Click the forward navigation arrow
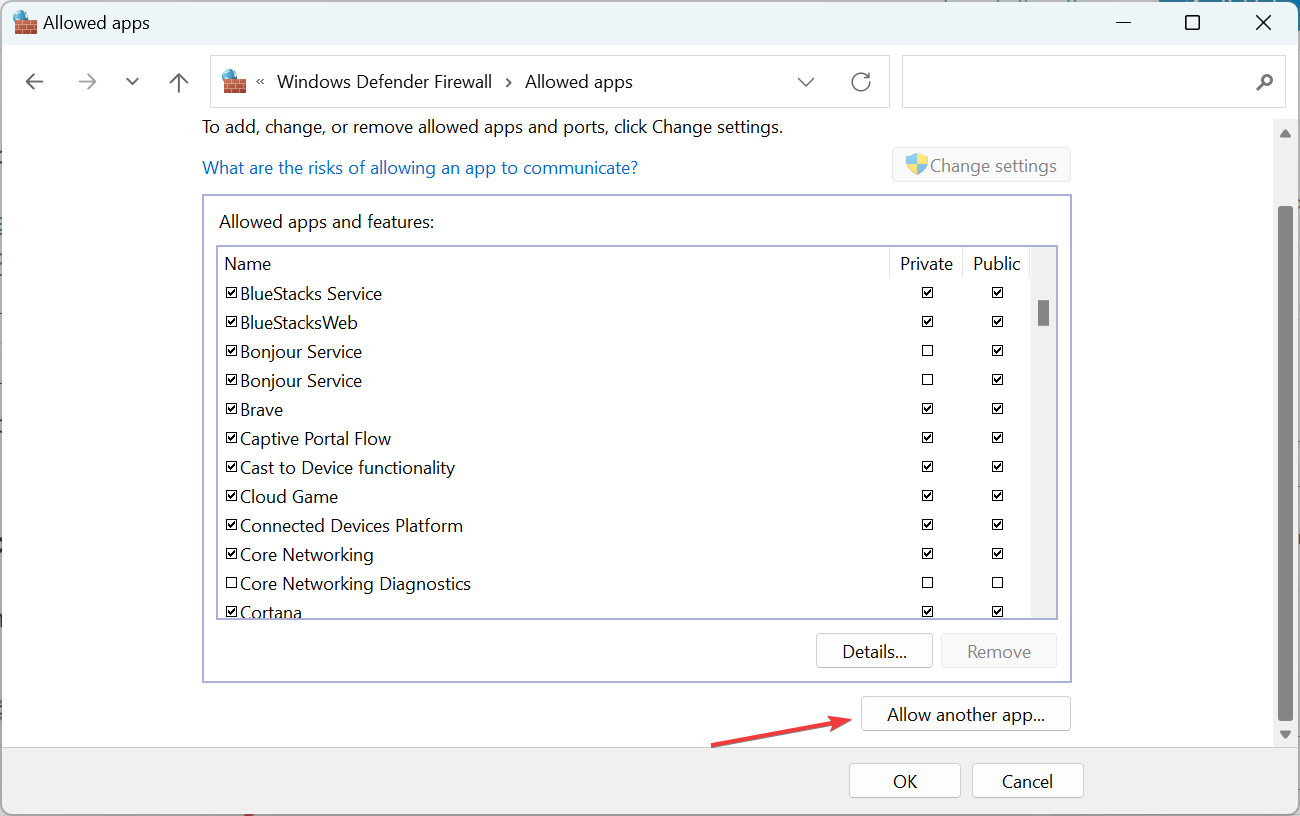The height and width of the screenshot is (816, 1300). point(88,82)
